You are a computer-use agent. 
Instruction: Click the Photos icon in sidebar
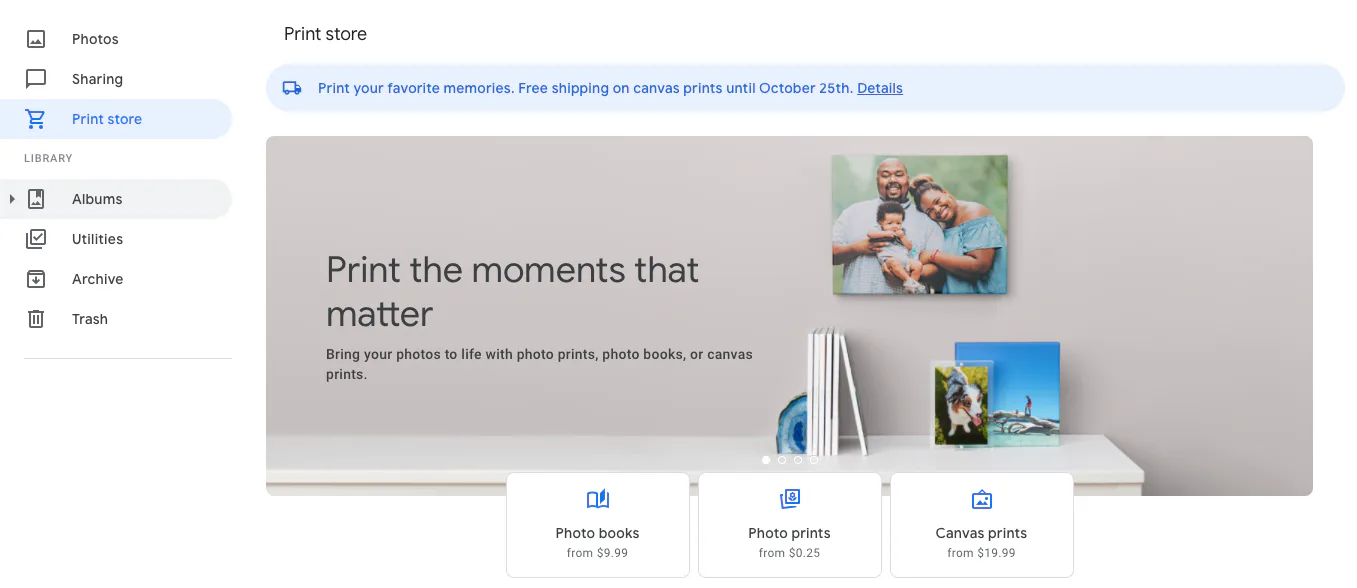click(36, 39)
